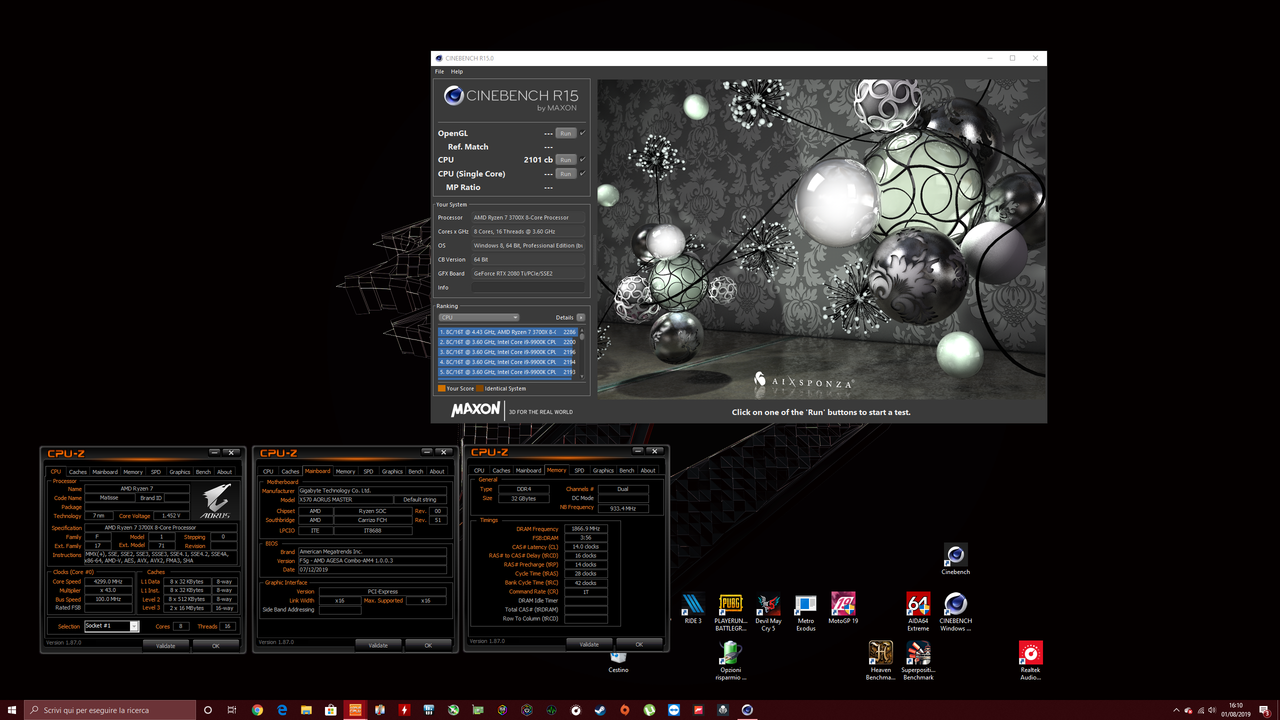Select ranking row 5 scoring 2193

click(507, 372)
